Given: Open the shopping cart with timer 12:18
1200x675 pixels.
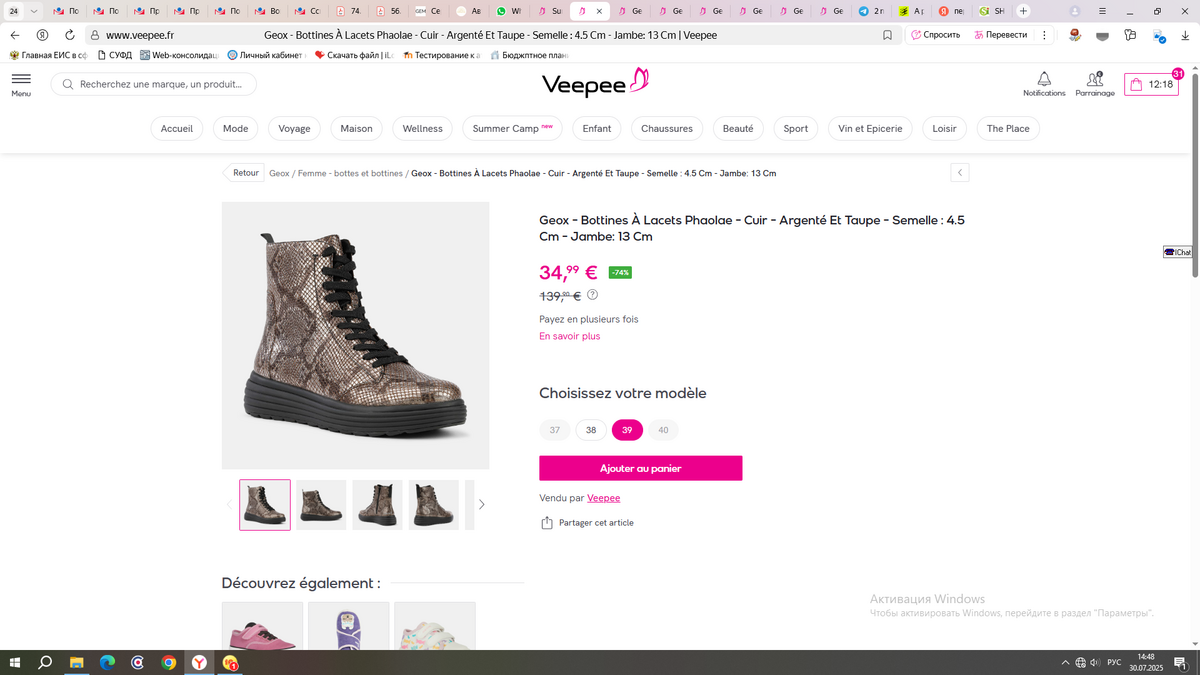Looking at the screenshot, I should click(1151, 85).
